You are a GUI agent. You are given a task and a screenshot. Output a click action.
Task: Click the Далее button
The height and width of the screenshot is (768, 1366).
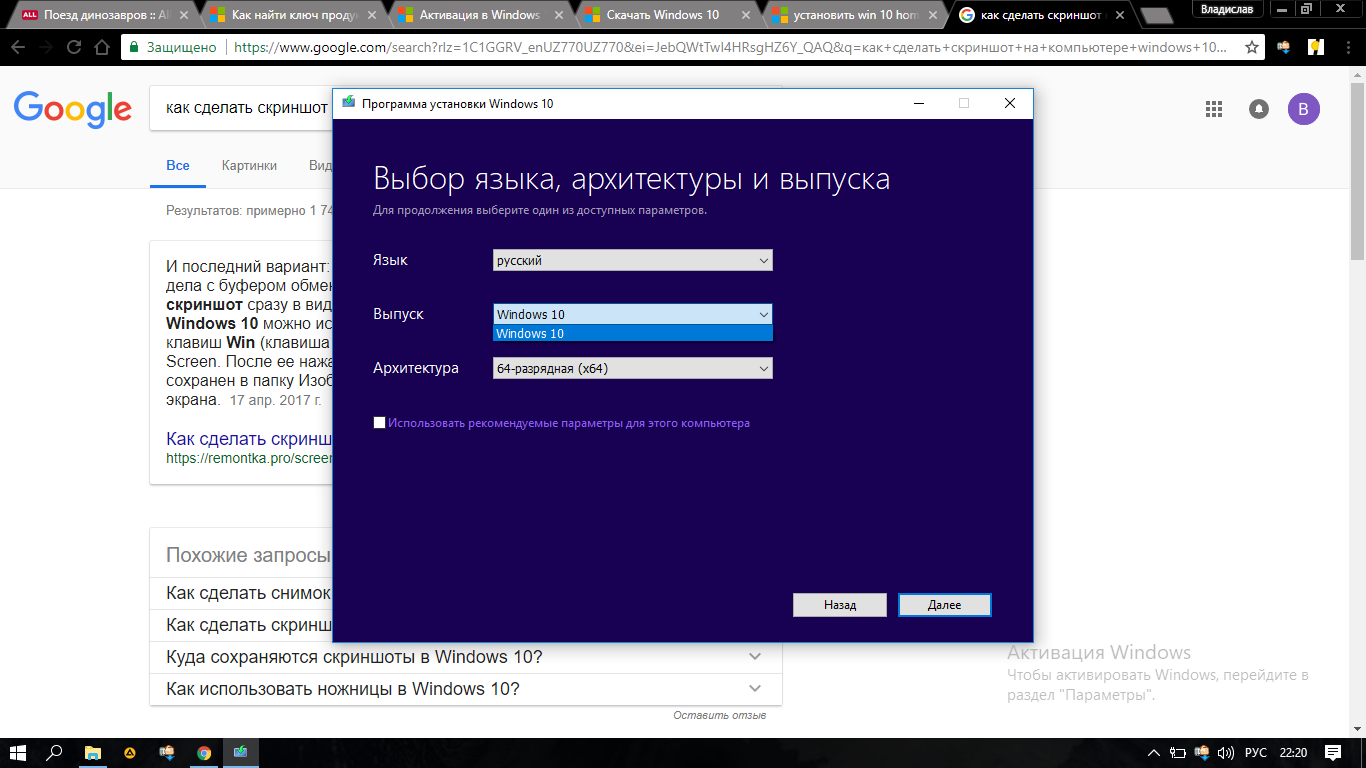[944, 605]
